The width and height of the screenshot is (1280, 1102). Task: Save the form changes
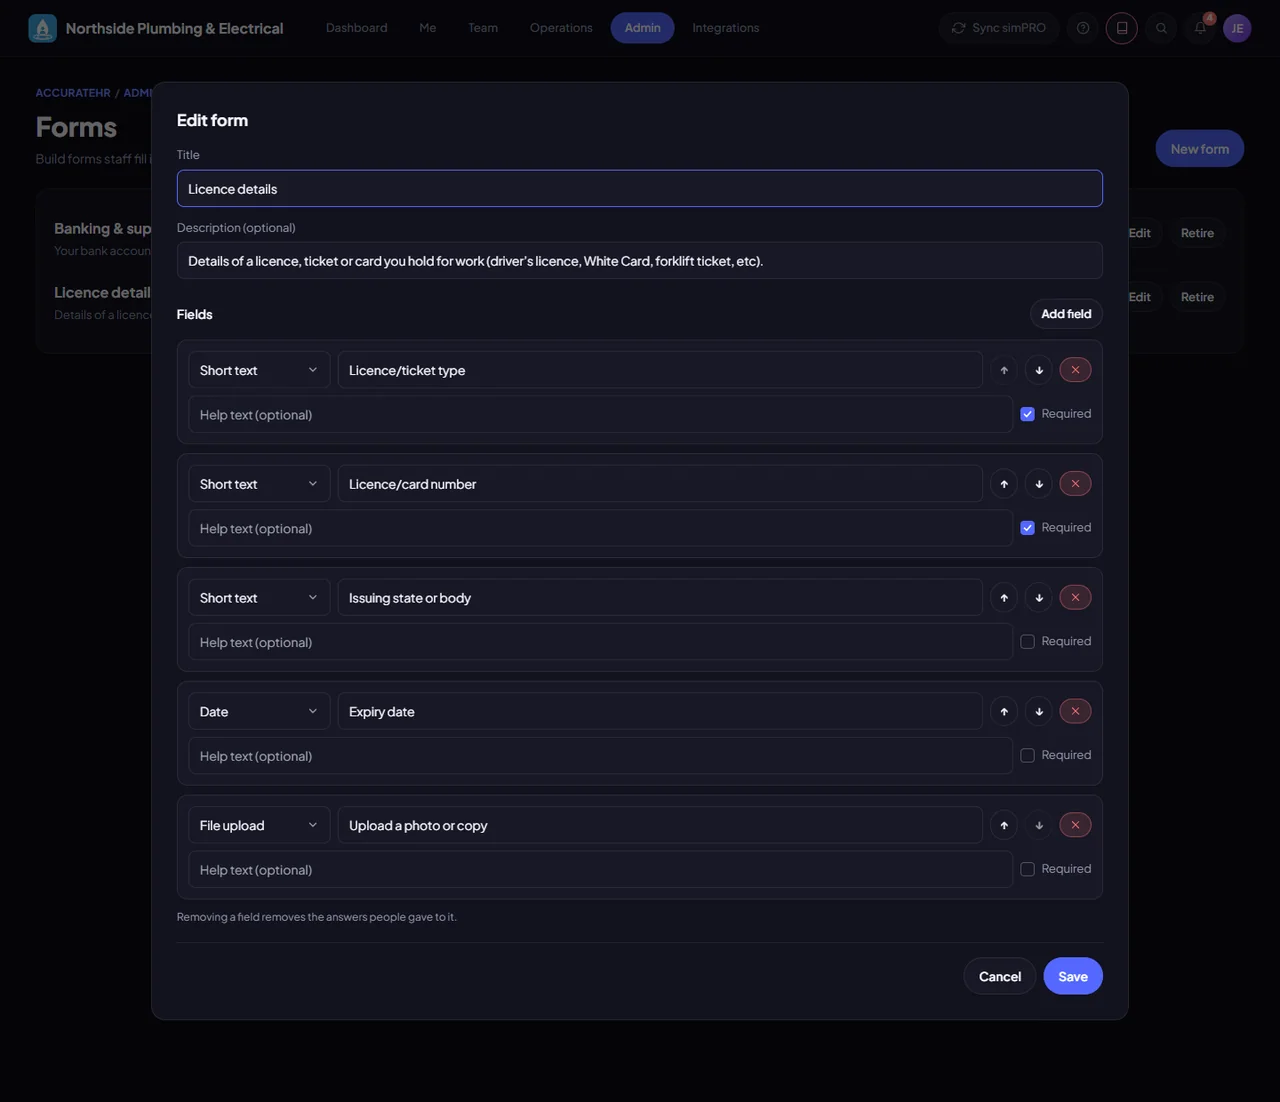(x=1073, y=977)
